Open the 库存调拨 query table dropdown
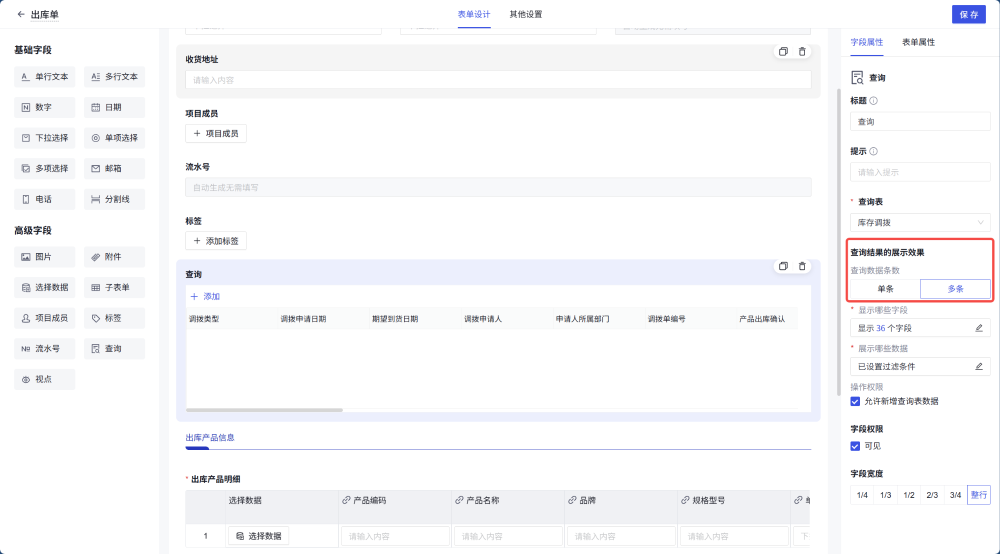 (920, 222)
